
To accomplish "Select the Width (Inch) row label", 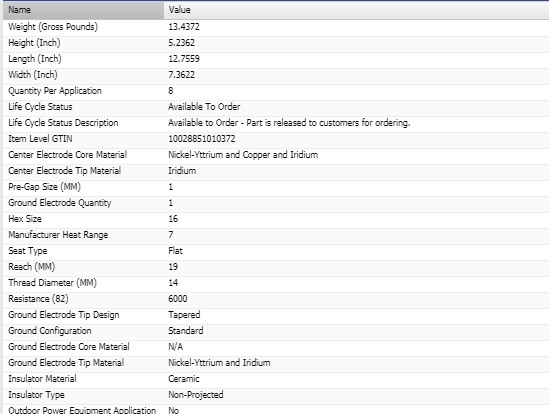I will 33,75.
